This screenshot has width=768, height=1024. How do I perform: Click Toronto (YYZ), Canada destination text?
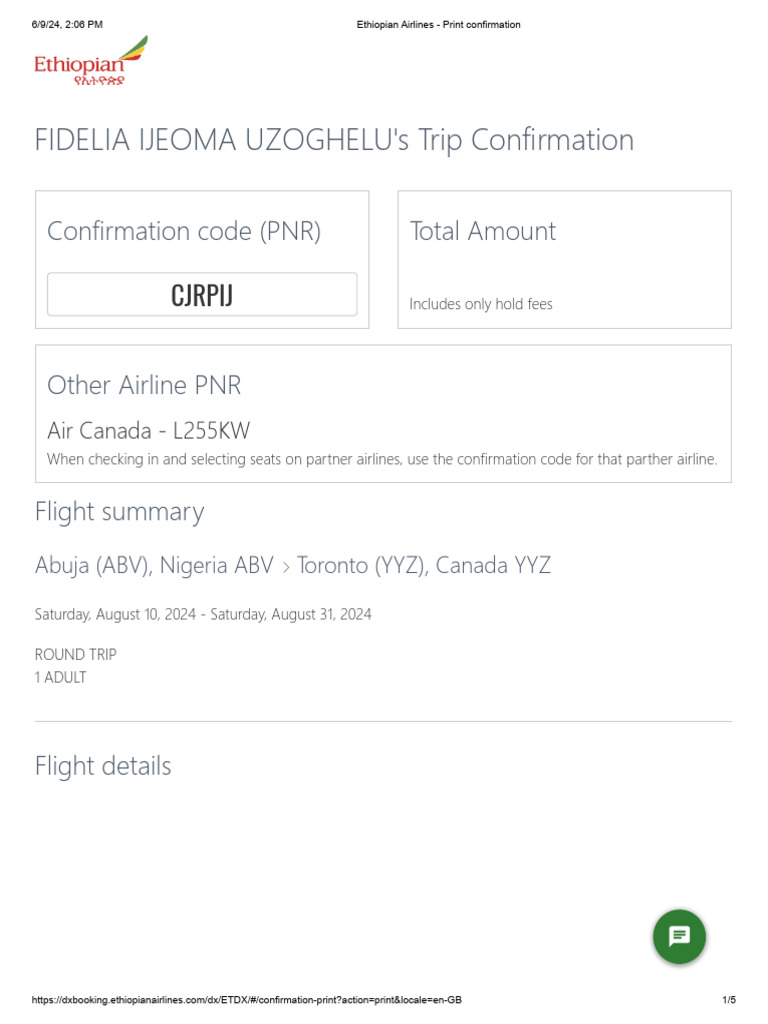point(424,566)
